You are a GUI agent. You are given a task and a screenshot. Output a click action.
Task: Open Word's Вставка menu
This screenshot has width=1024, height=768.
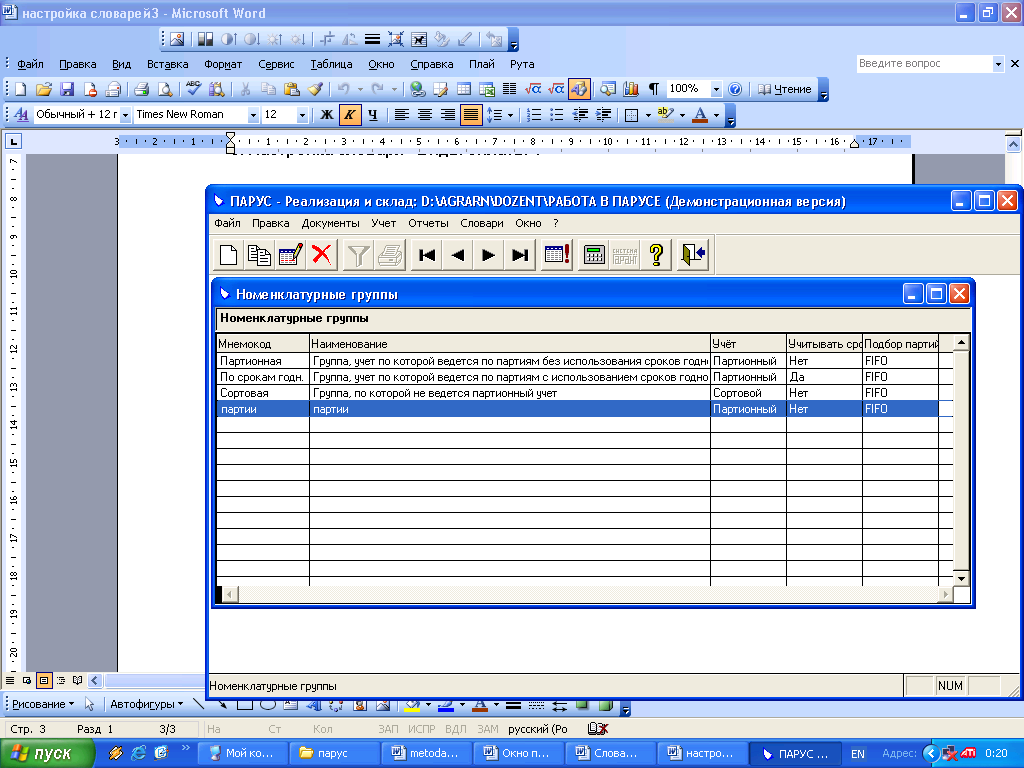coord(167,64)
